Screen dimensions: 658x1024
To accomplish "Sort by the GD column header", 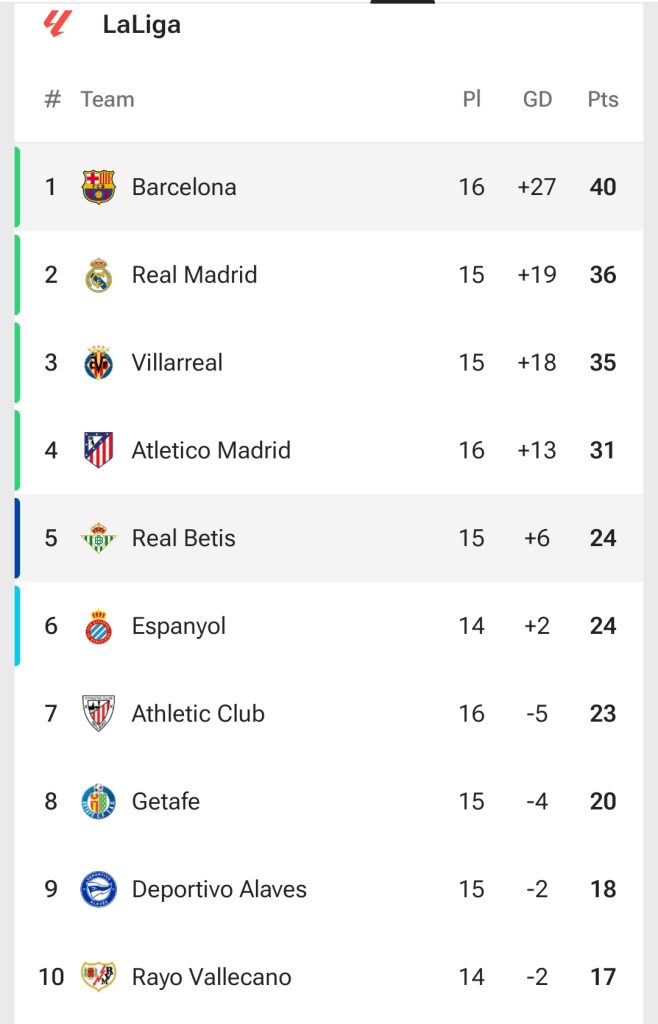I will [x=537, y=99].
